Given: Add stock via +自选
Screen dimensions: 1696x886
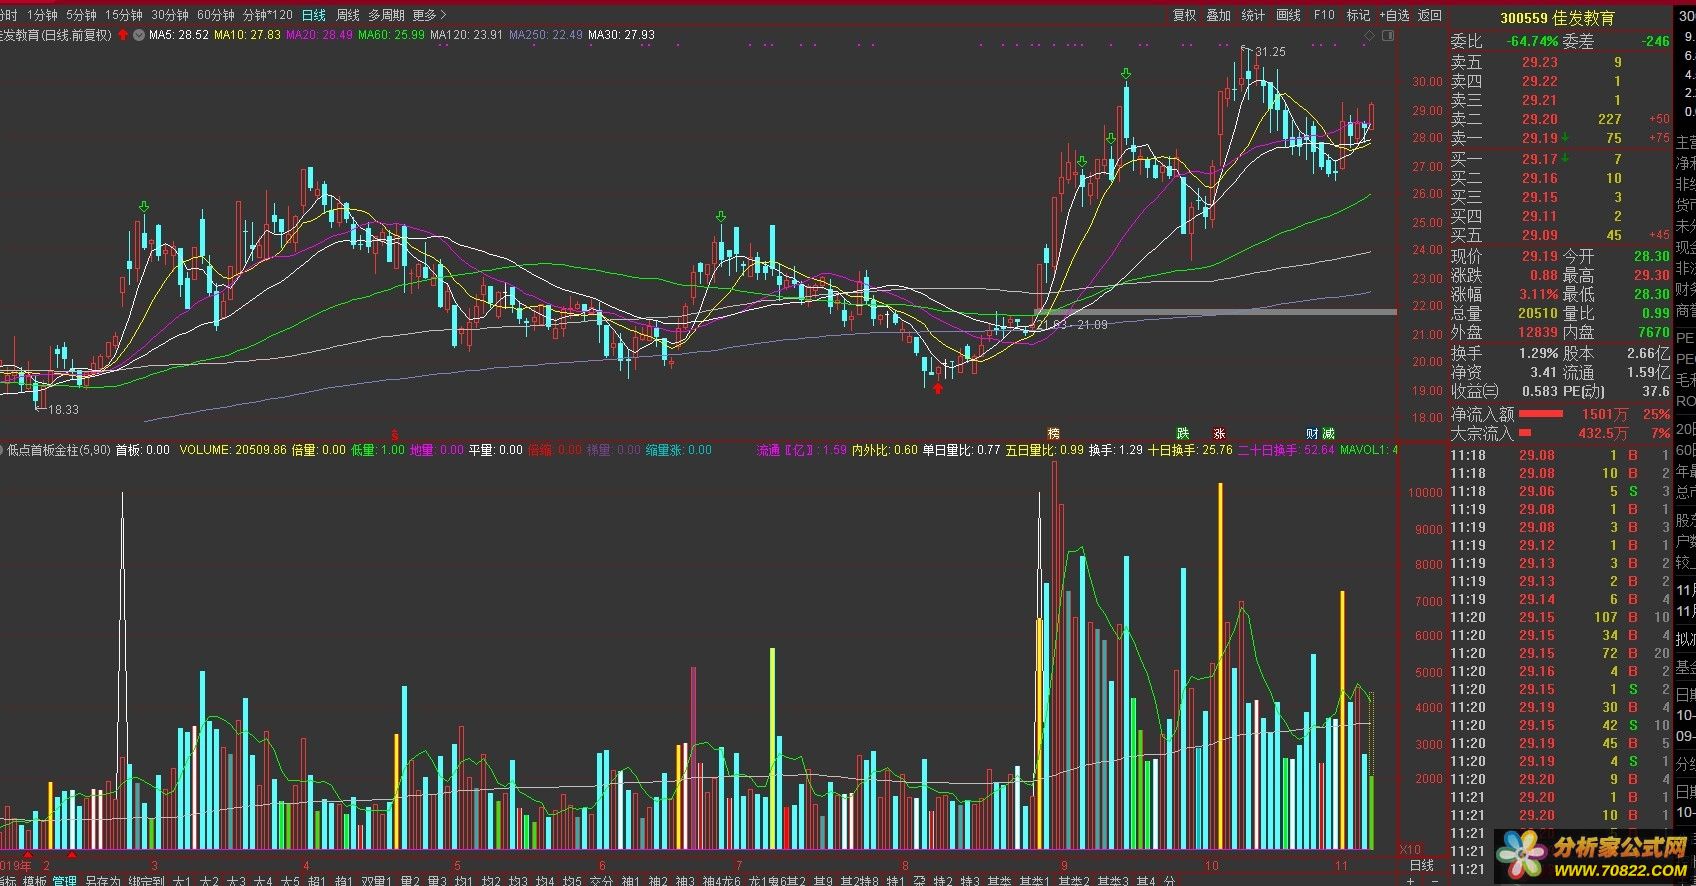Looking at the screenshot, I should (1394, 15).
